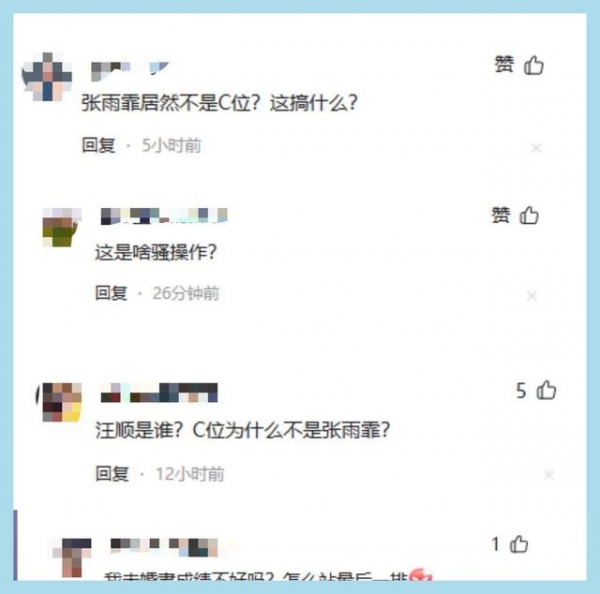Open username above 汪顺是谁 comment

click(x=159, y=393)
